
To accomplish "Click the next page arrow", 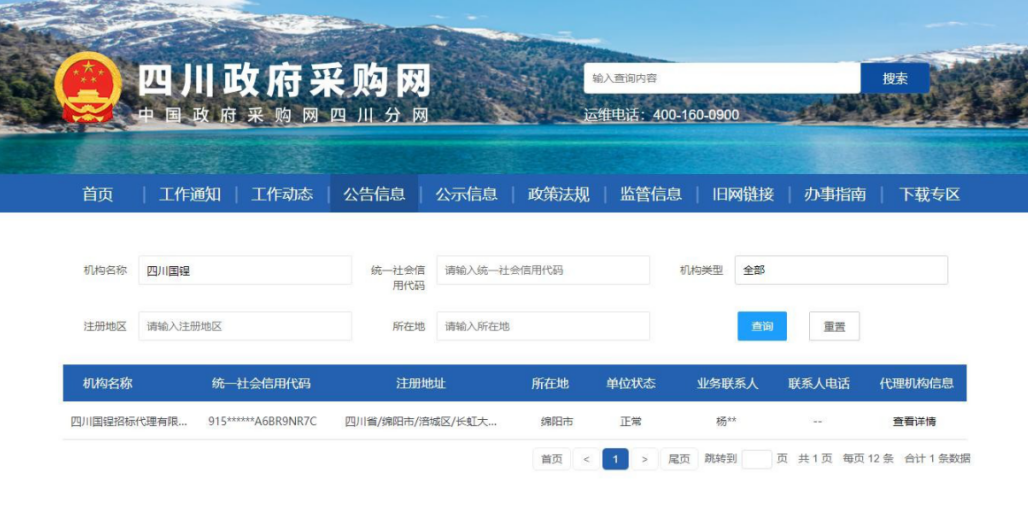I will click(x=644, y=460).
